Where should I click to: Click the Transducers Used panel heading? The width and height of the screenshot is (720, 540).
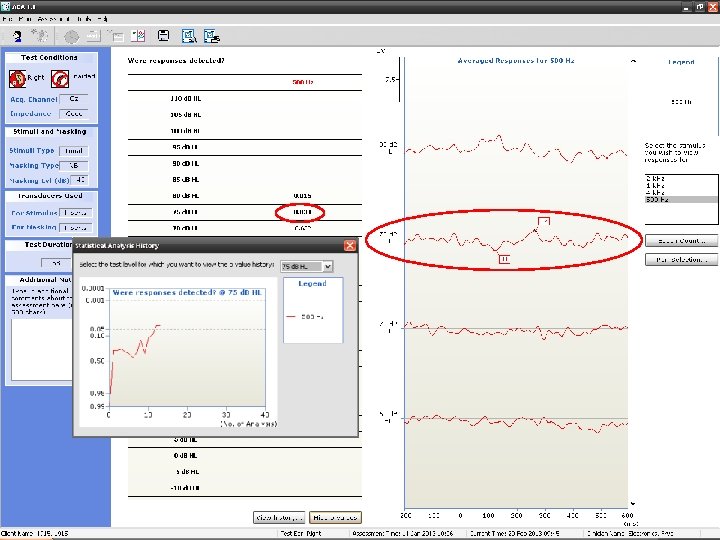tap(50, 196)
